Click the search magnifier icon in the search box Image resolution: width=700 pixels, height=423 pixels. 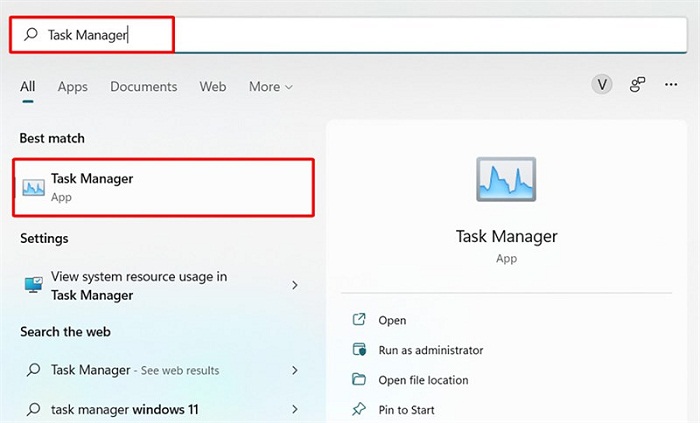[x=31, y=34]
